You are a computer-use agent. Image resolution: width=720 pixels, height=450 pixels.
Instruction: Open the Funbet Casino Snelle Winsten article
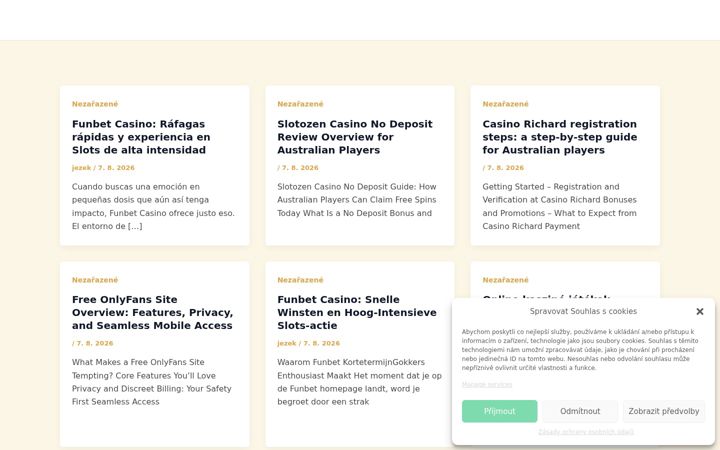coord(357,312)
